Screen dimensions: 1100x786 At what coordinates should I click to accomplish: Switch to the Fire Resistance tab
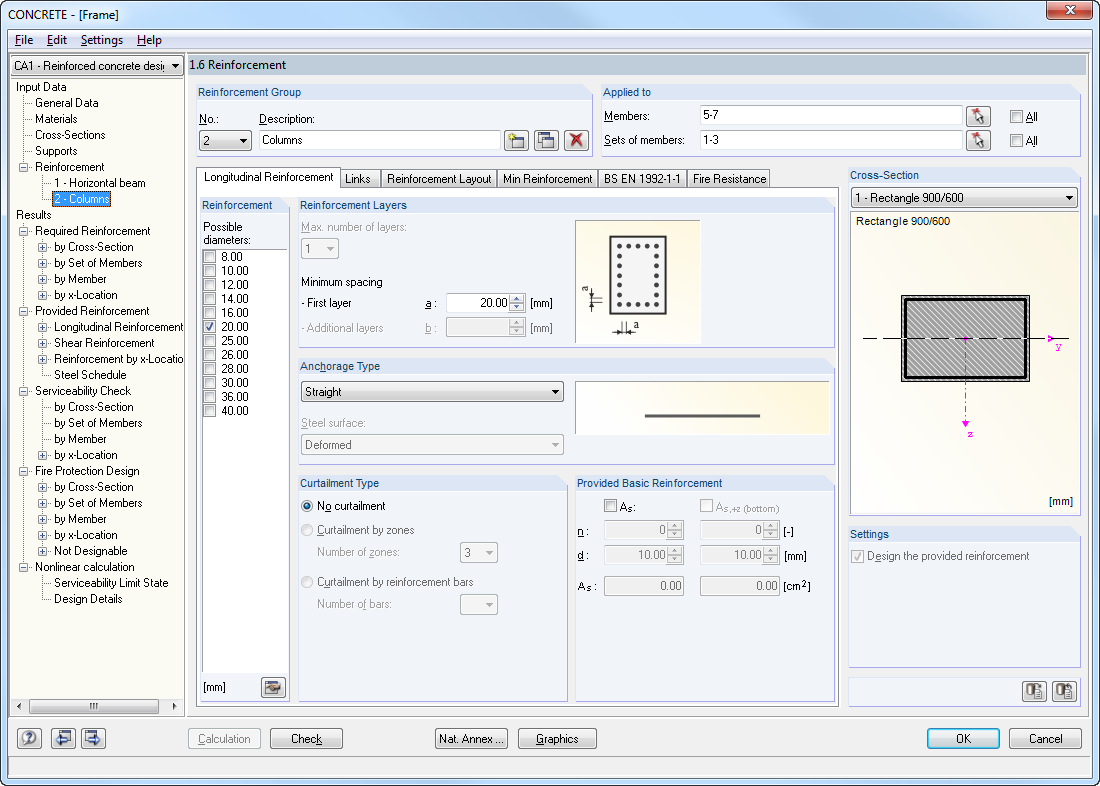point(729,179)
